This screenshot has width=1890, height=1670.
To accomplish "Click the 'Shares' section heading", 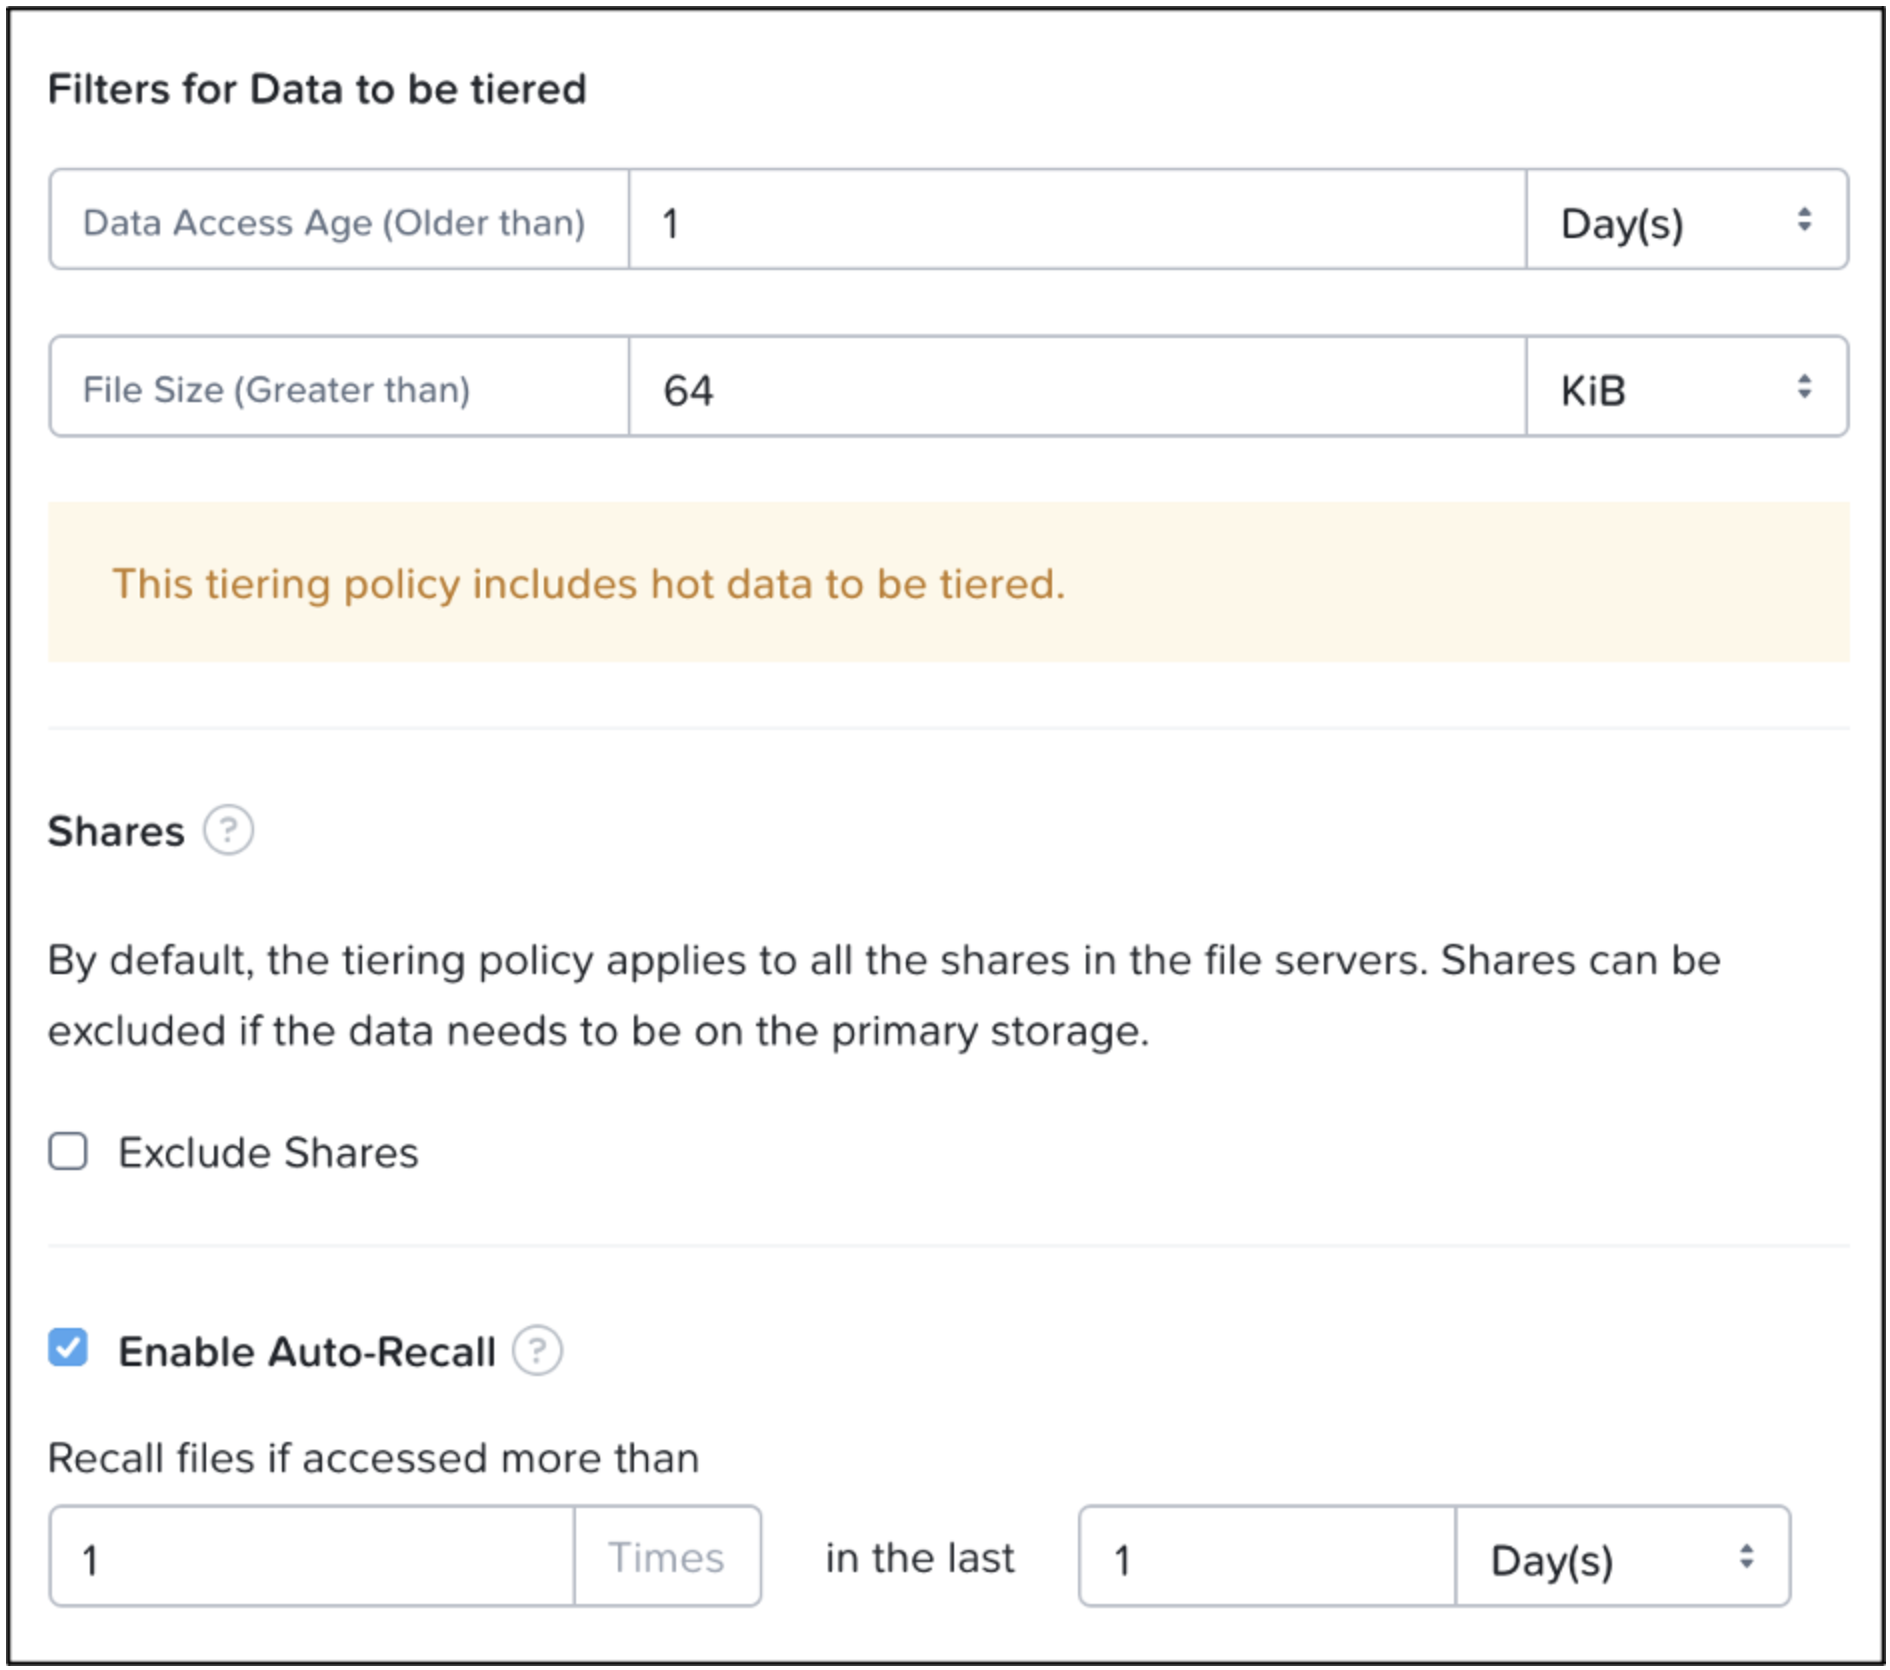I will pyautogui.click(x=116, y=831).
